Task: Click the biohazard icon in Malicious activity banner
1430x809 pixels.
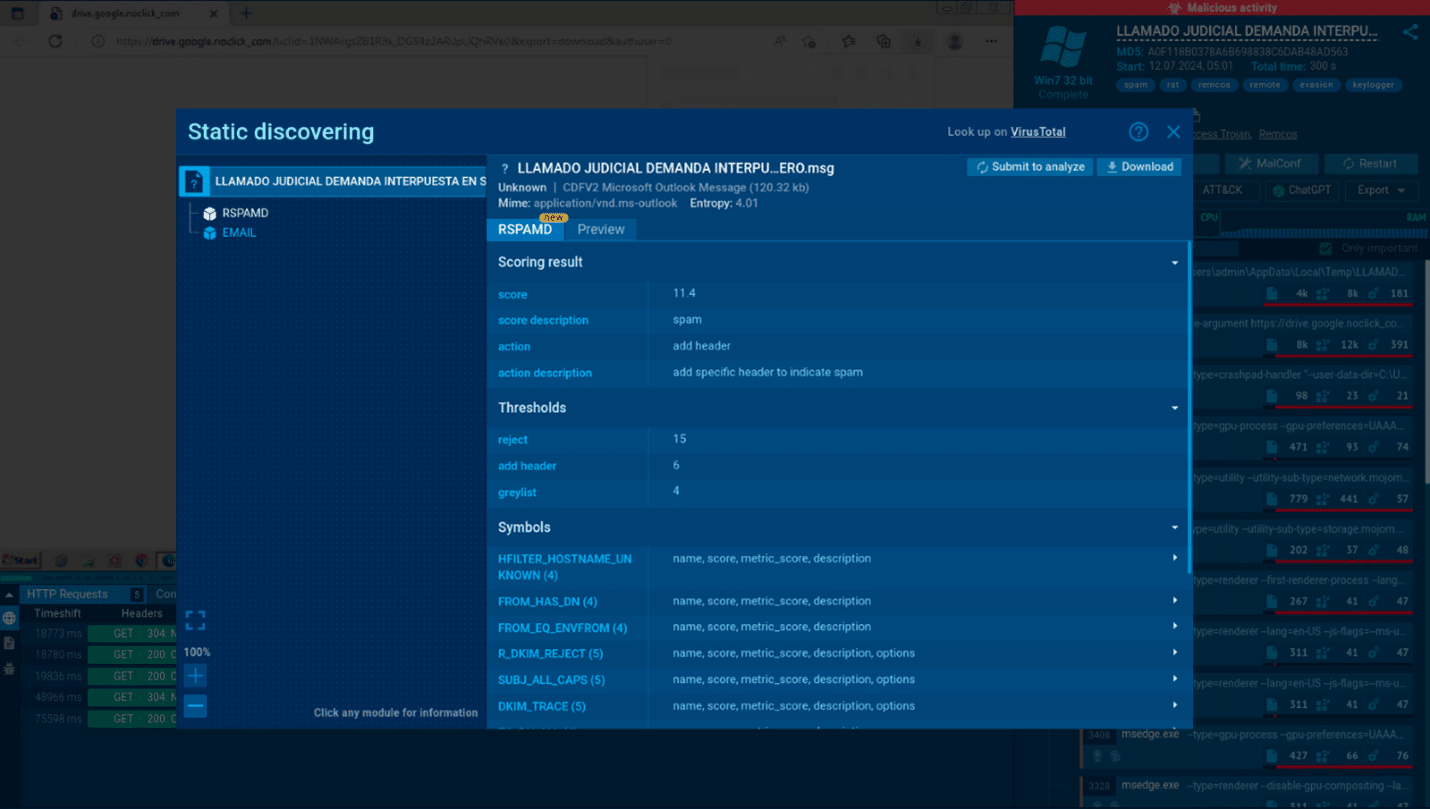Action: (1174, 8)
